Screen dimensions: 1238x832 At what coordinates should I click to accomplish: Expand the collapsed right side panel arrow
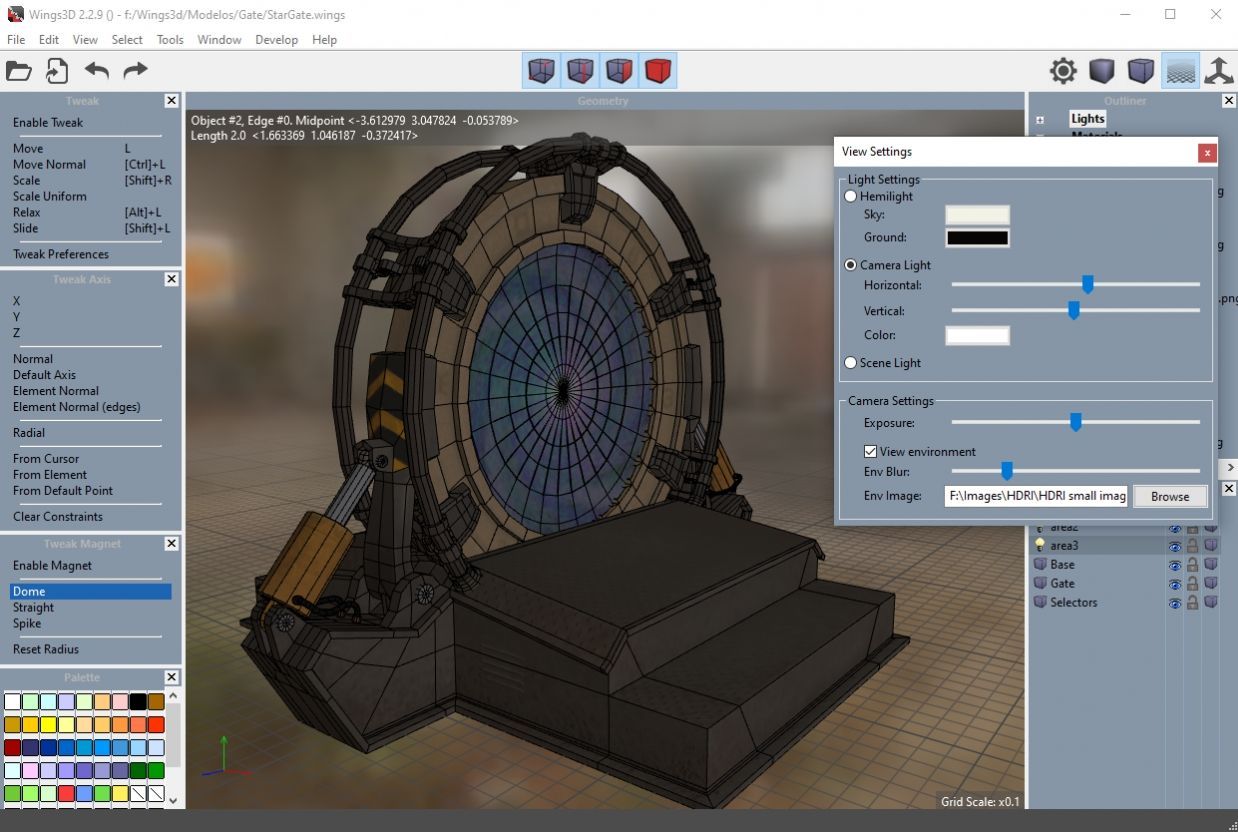[x=1231, y=467]
